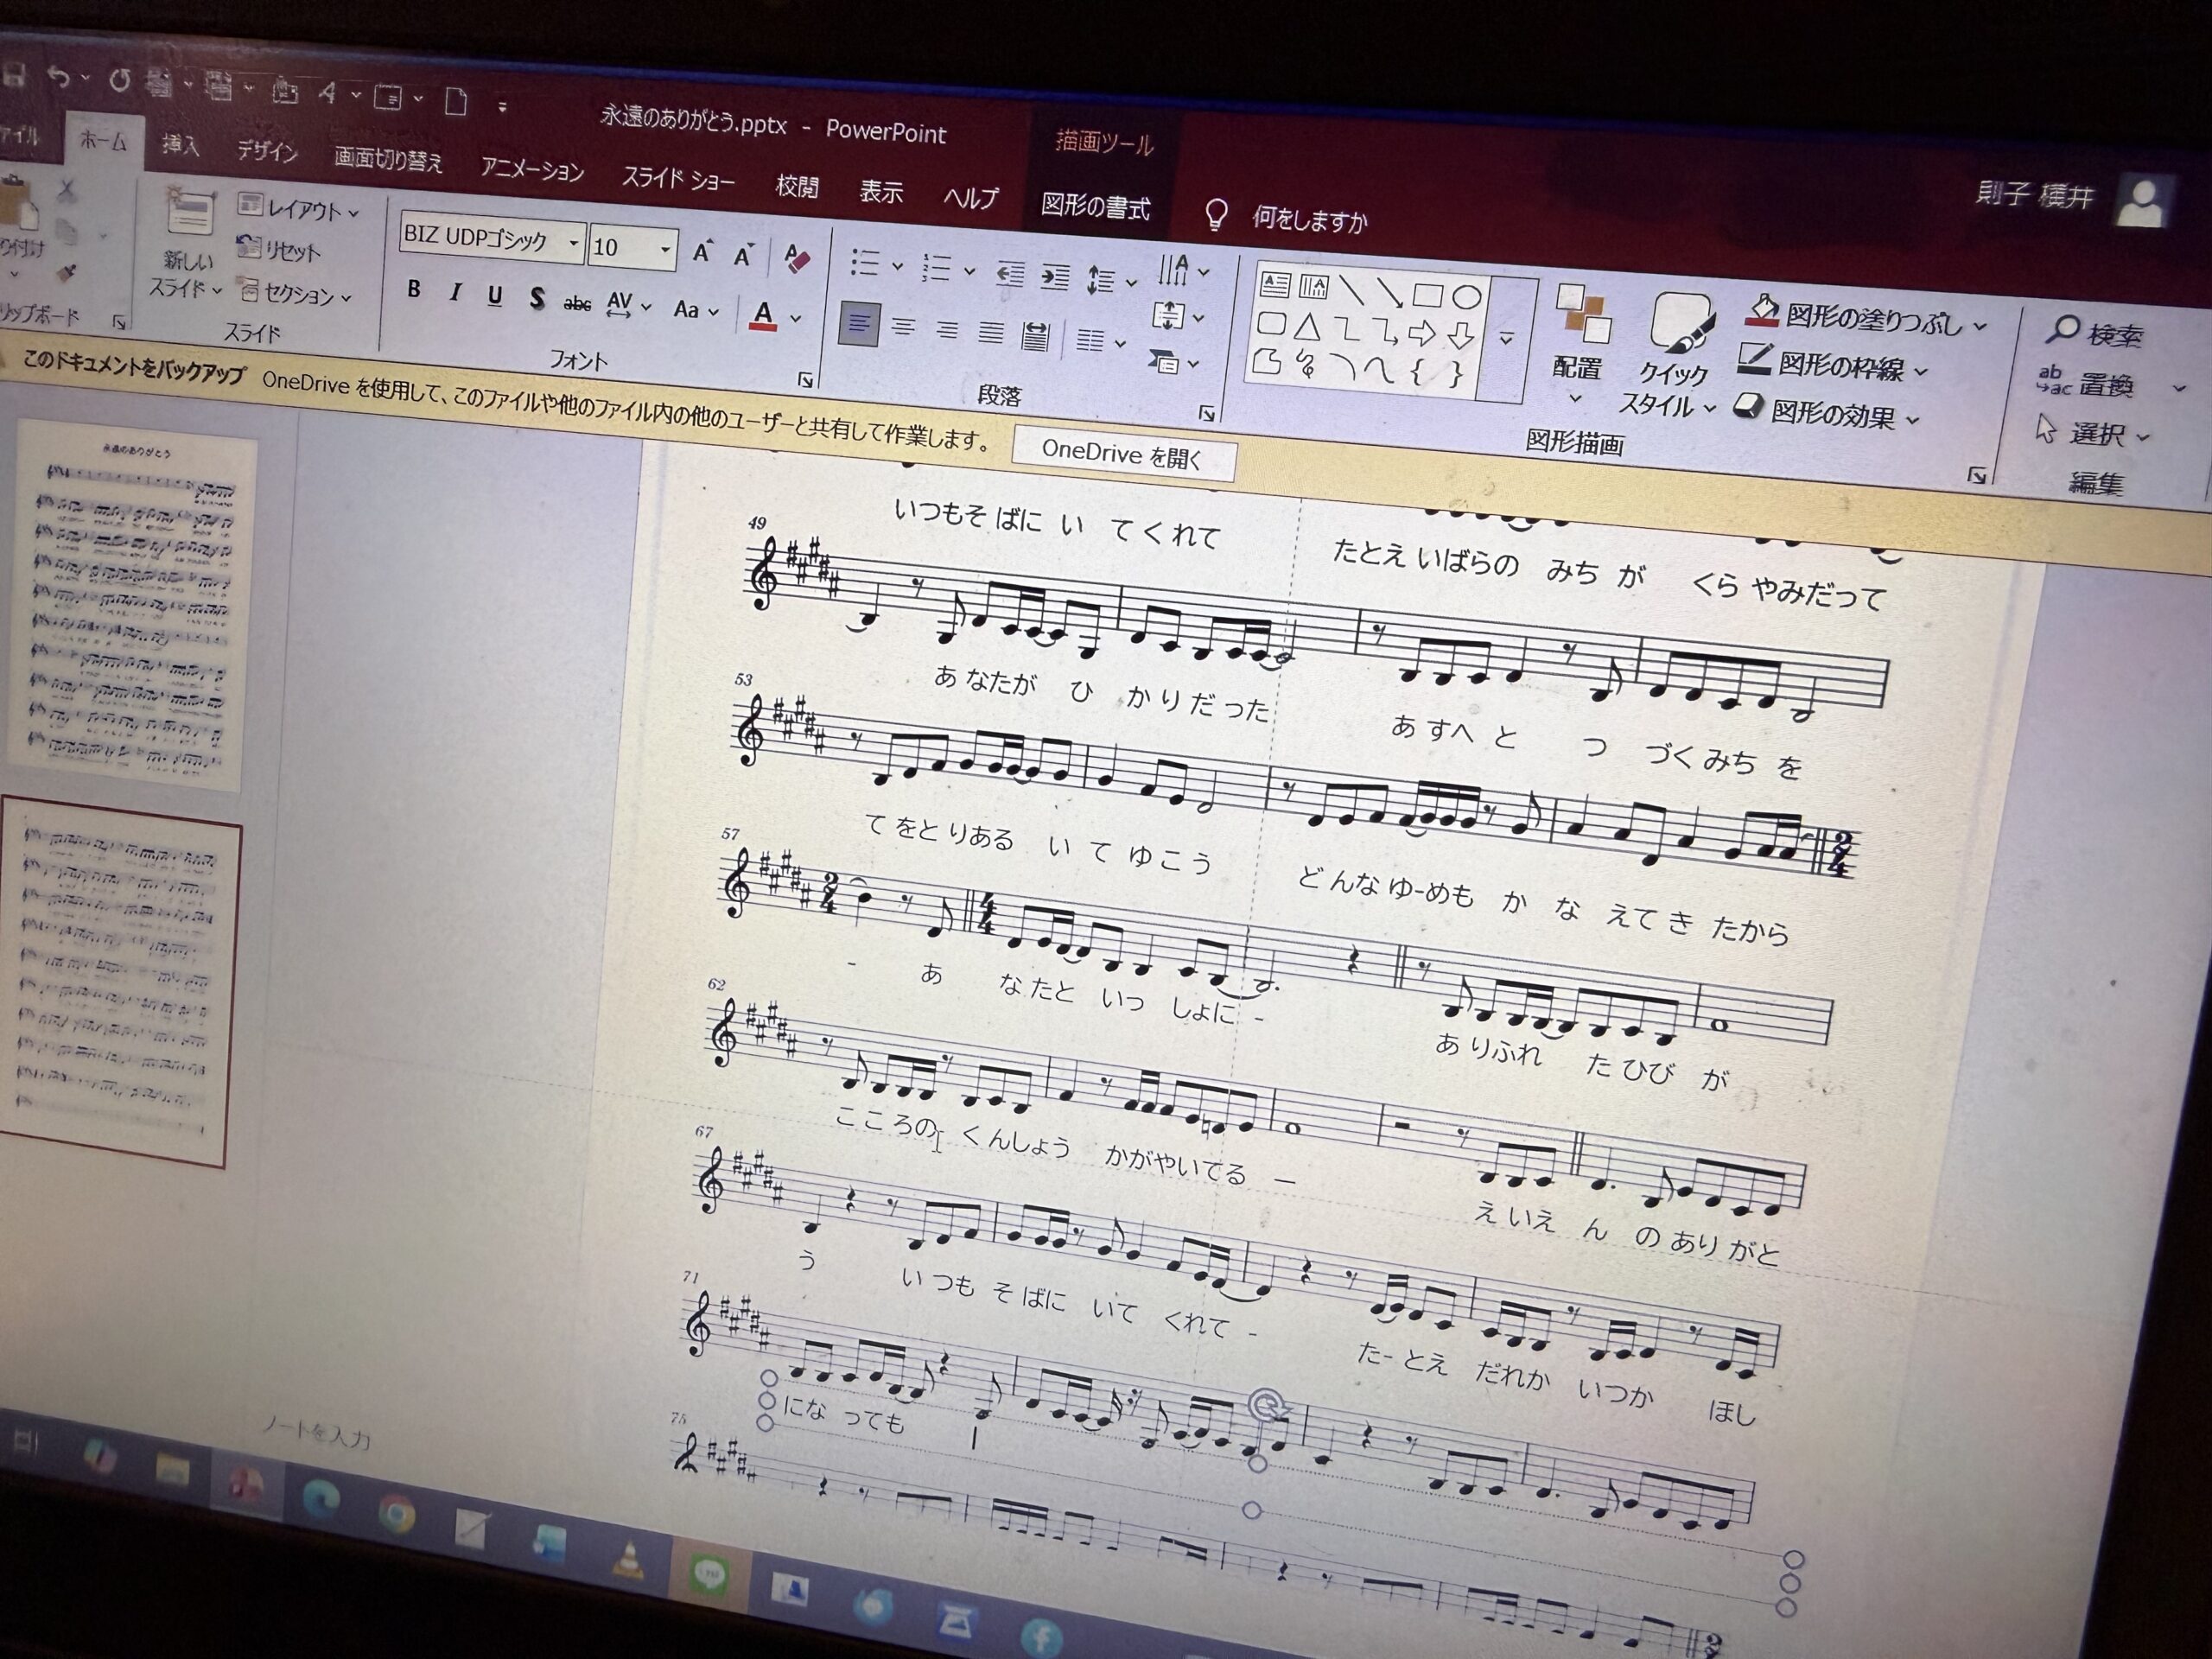Viewport: 2212px width, 1659px height.
Task: Toggle Italic formatting button
Action: pyautogui.click(x=455, y=293)
